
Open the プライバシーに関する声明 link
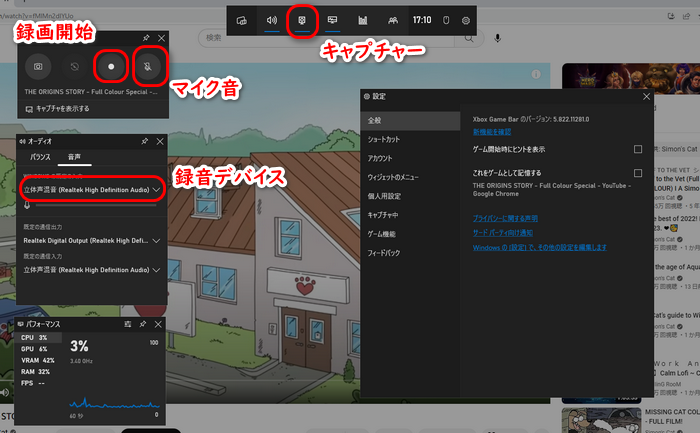[x=504, y=217]
